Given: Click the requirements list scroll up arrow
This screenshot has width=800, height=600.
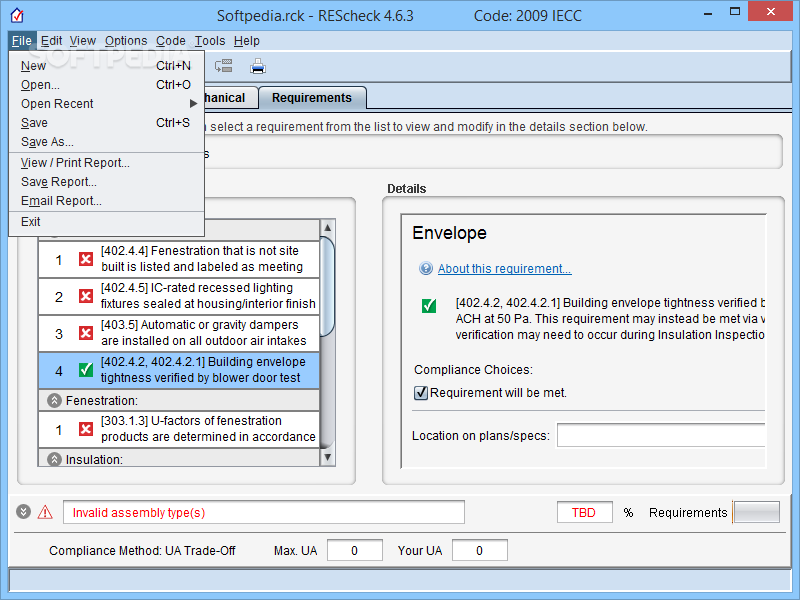Looking at the screenshot, I should point(328,228).
